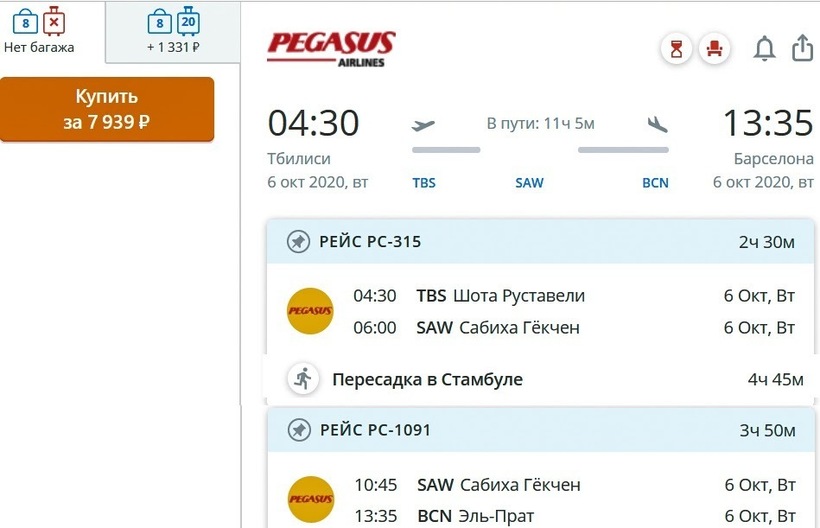Click the SAW stopover code link
Image resolution: width=820 pixels, height=528 pixels.
pyautogui.click(x=529, y=183)
